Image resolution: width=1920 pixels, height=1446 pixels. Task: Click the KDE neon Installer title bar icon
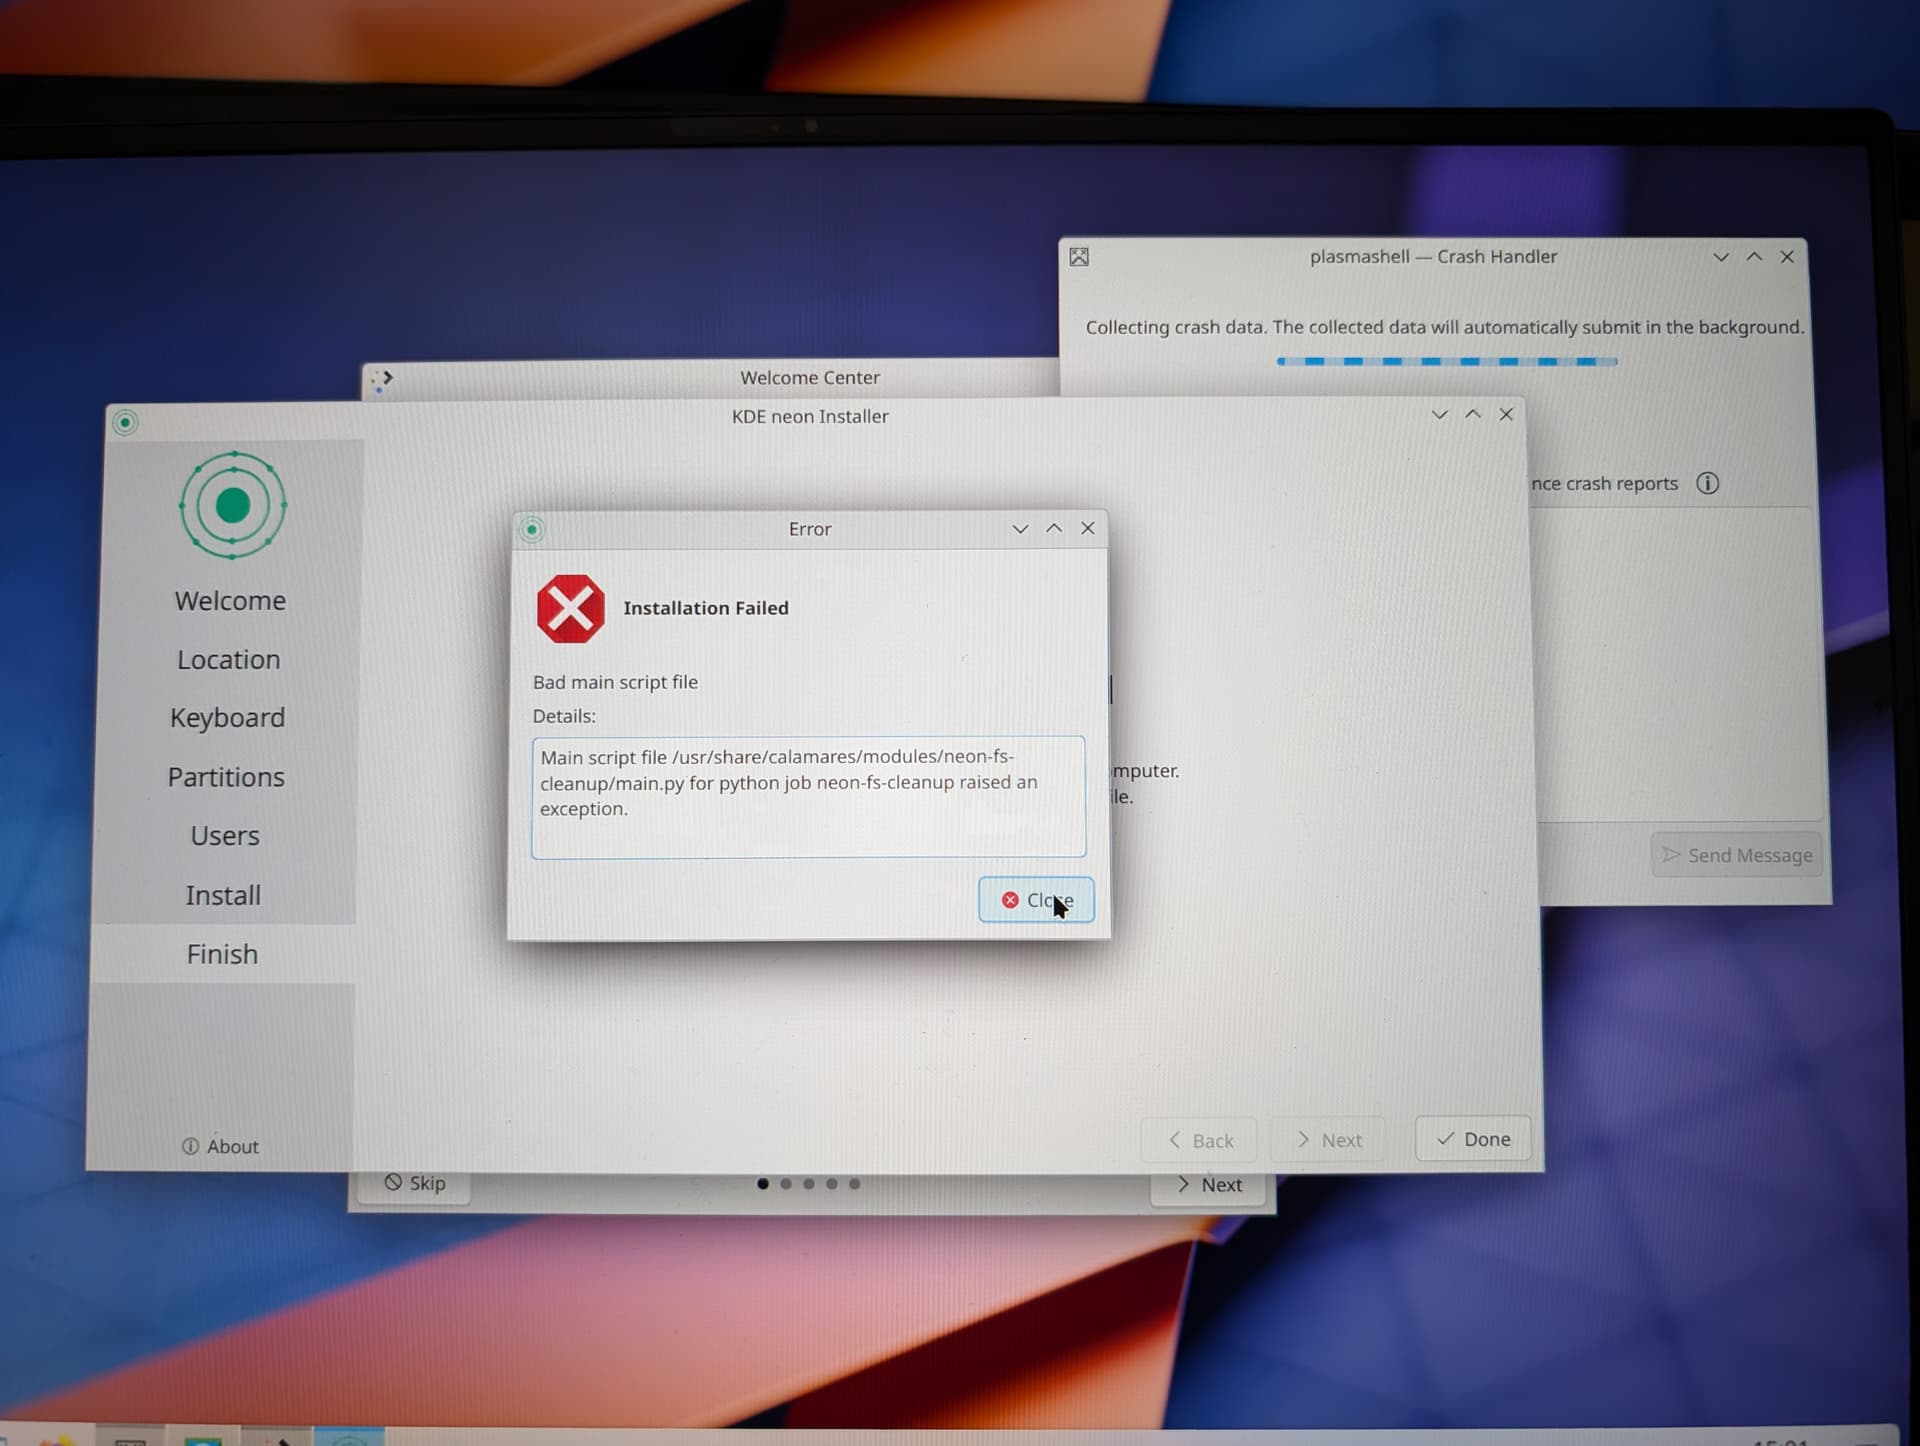click(x=125, y=422)
